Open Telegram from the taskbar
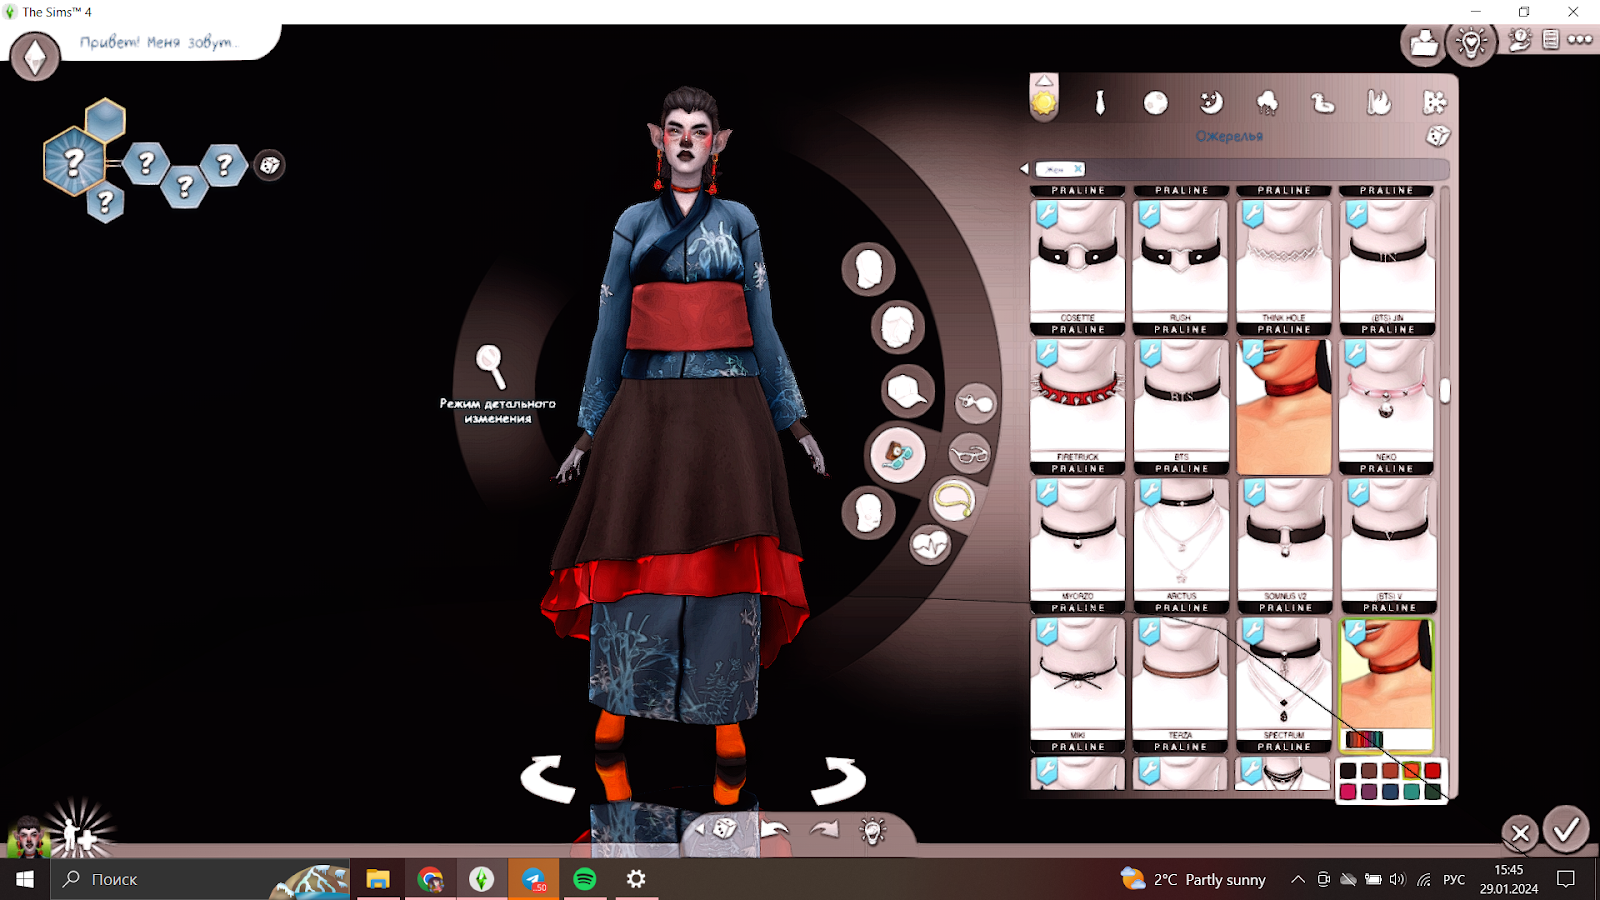 533,879
